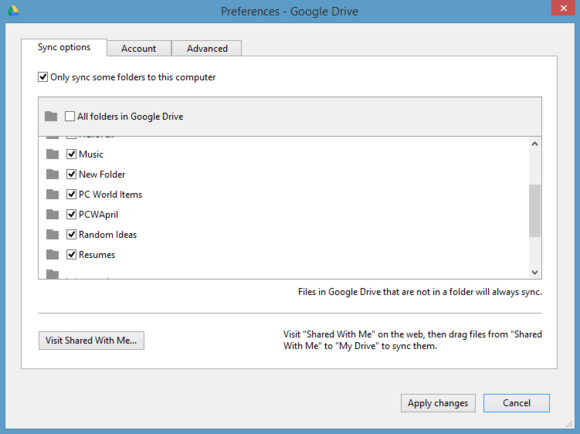Click the PCWApril folder icon

point(53,214)
